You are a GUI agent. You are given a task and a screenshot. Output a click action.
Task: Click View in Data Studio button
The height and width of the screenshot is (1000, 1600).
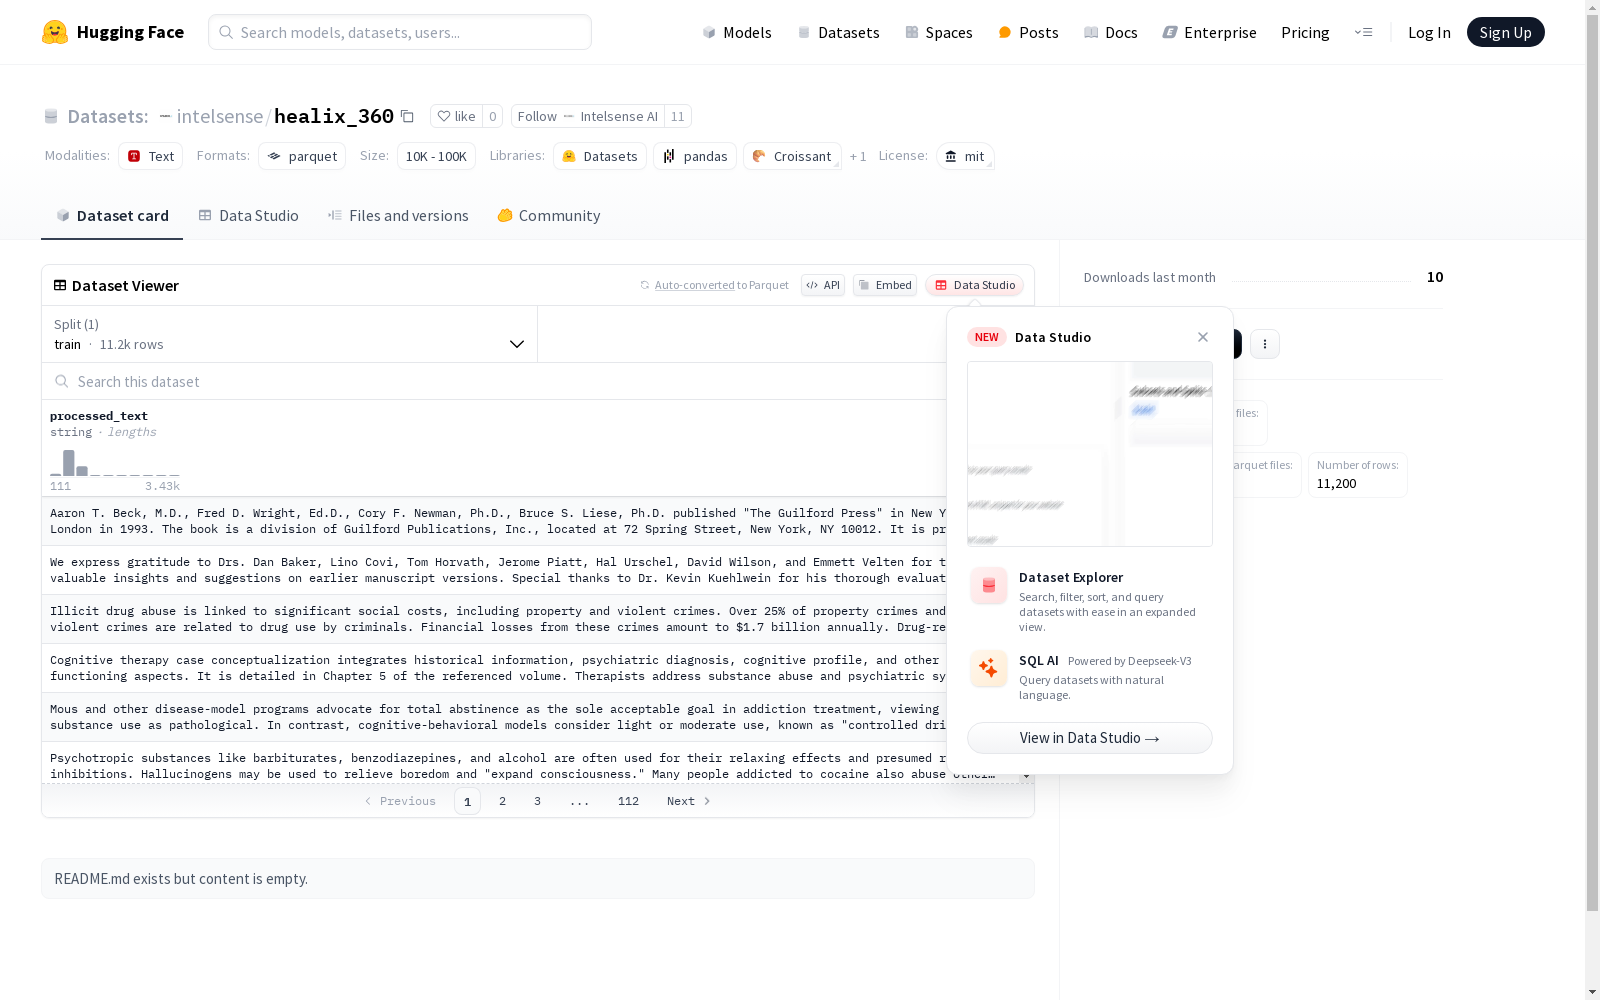click(x=1090, y=738)
